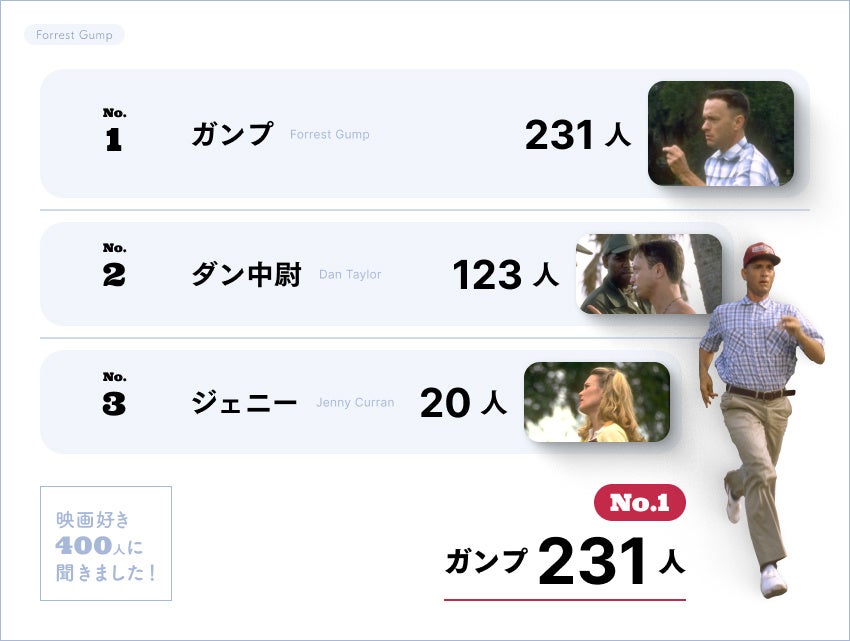850x641 pixels.
Task: Click the red No.1 badge
Action: pyautogui.click(x=640, y=503)
